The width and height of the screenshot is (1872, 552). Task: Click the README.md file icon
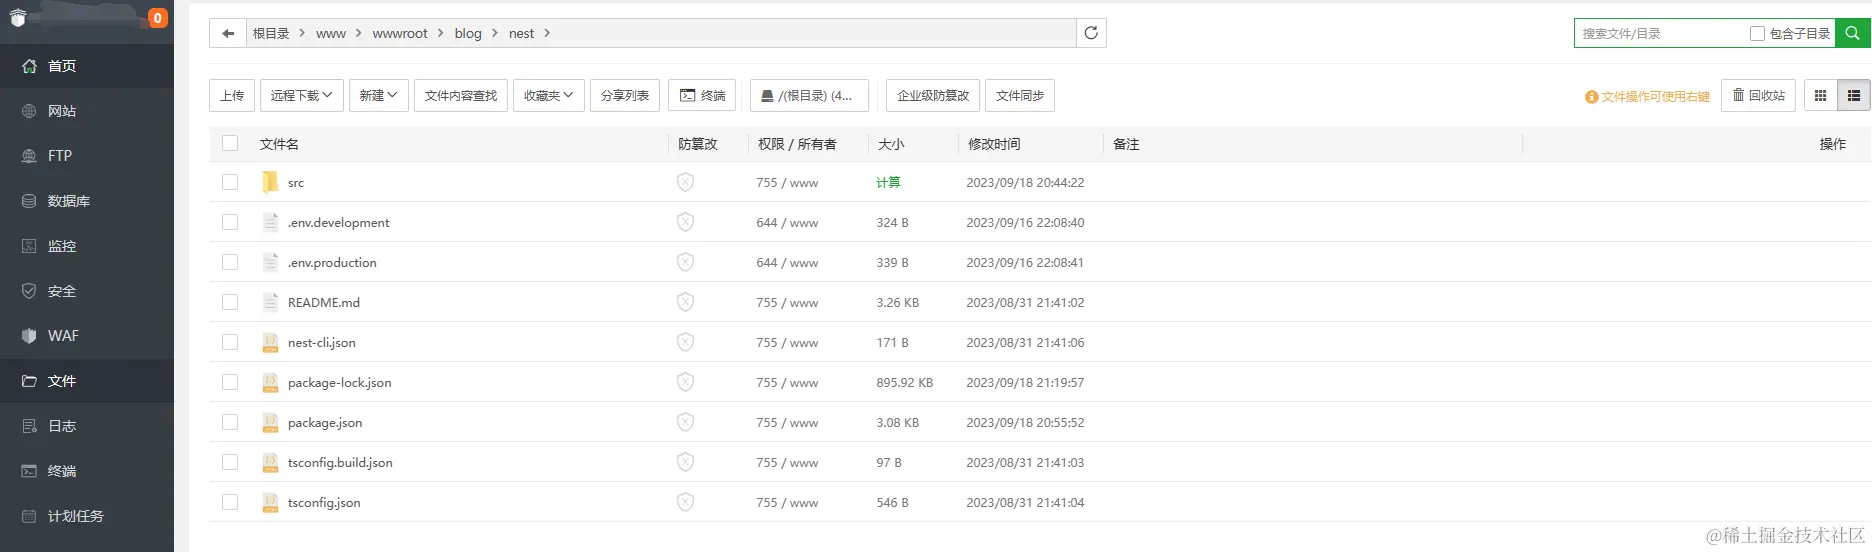(x=270, y=302)
